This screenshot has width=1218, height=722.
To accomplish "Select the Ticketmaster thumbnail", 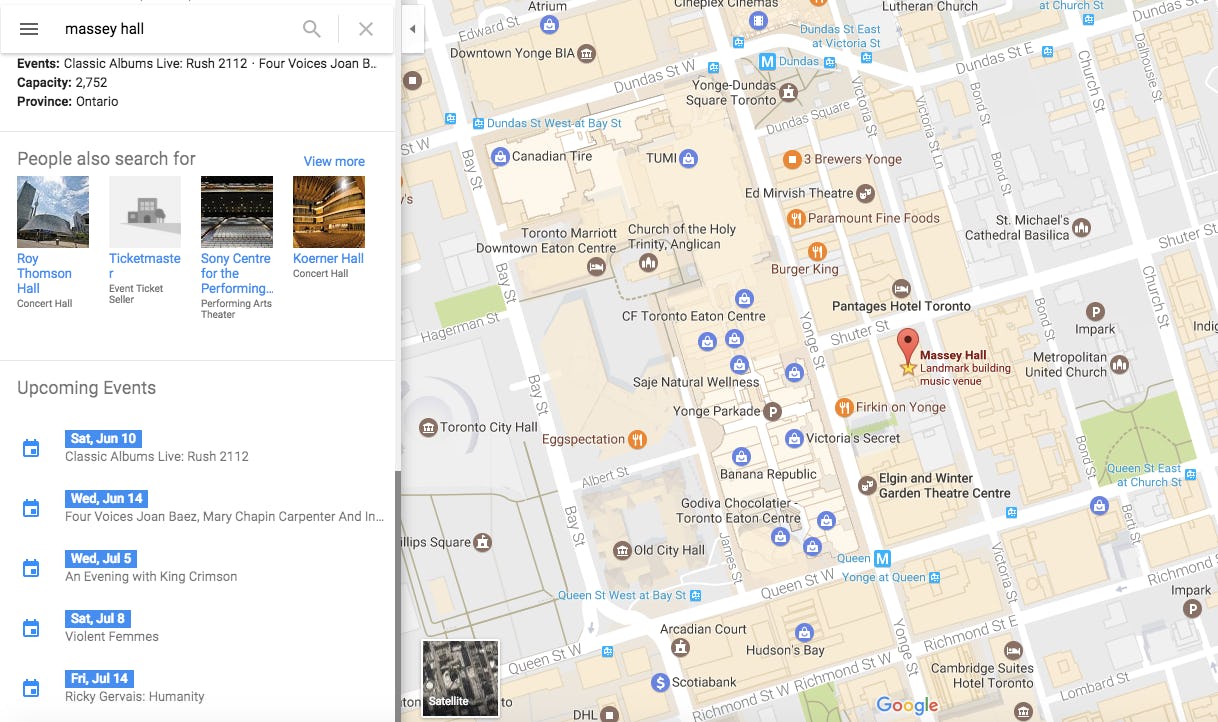I will (144, 211).
